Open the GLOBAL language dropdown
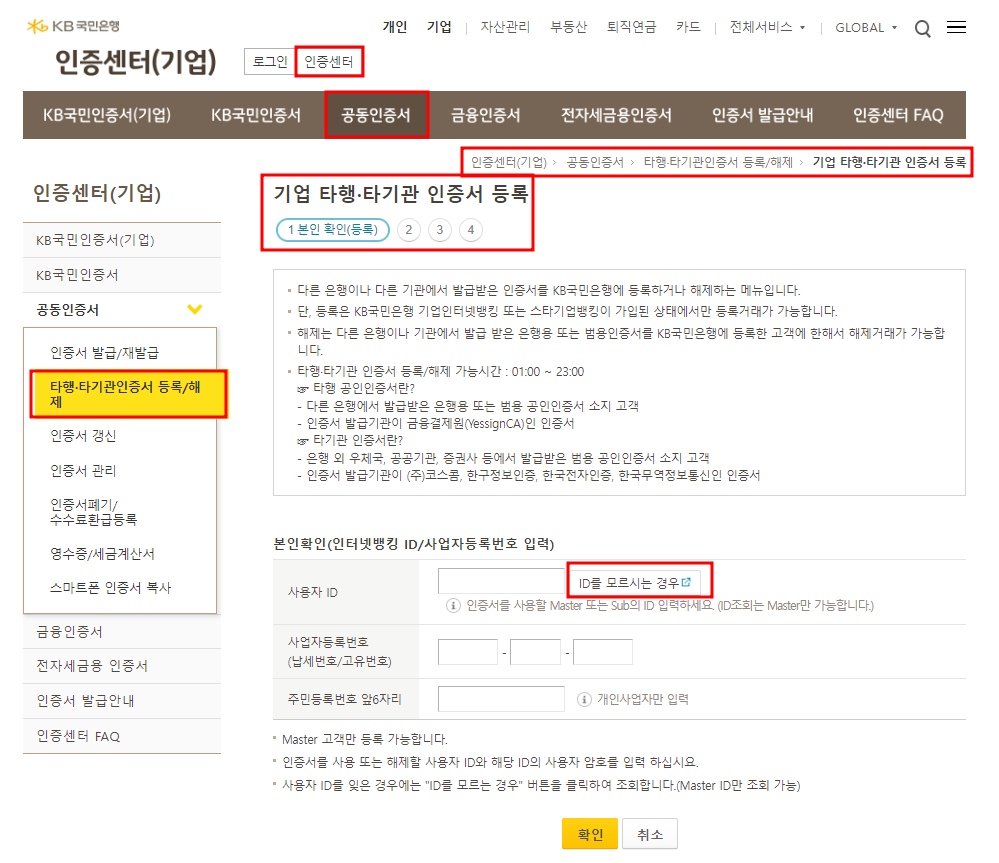This screenshot has height=863, width=999. (x=866, y=27)
